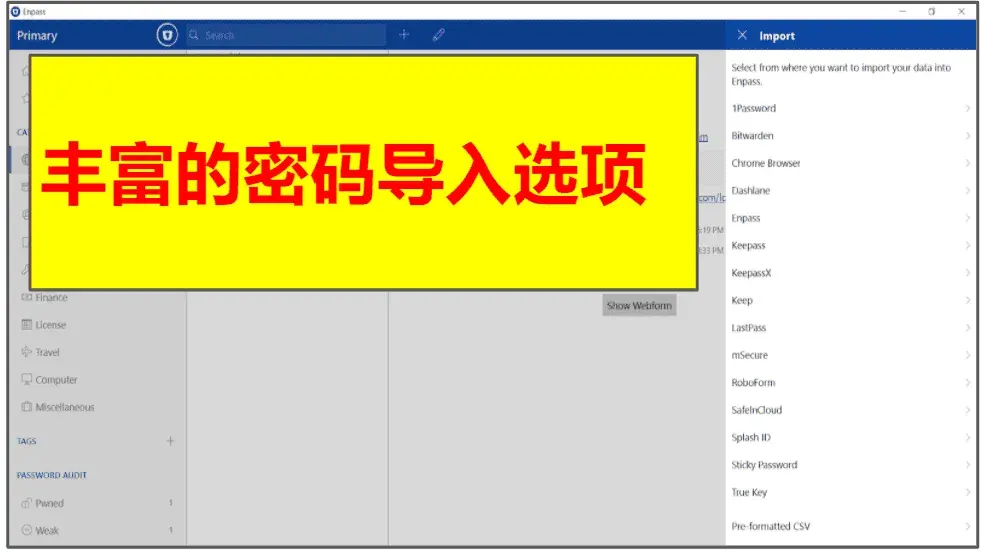
Task: Choose Chrome Browser import source
Action: [x=851, y=163]
